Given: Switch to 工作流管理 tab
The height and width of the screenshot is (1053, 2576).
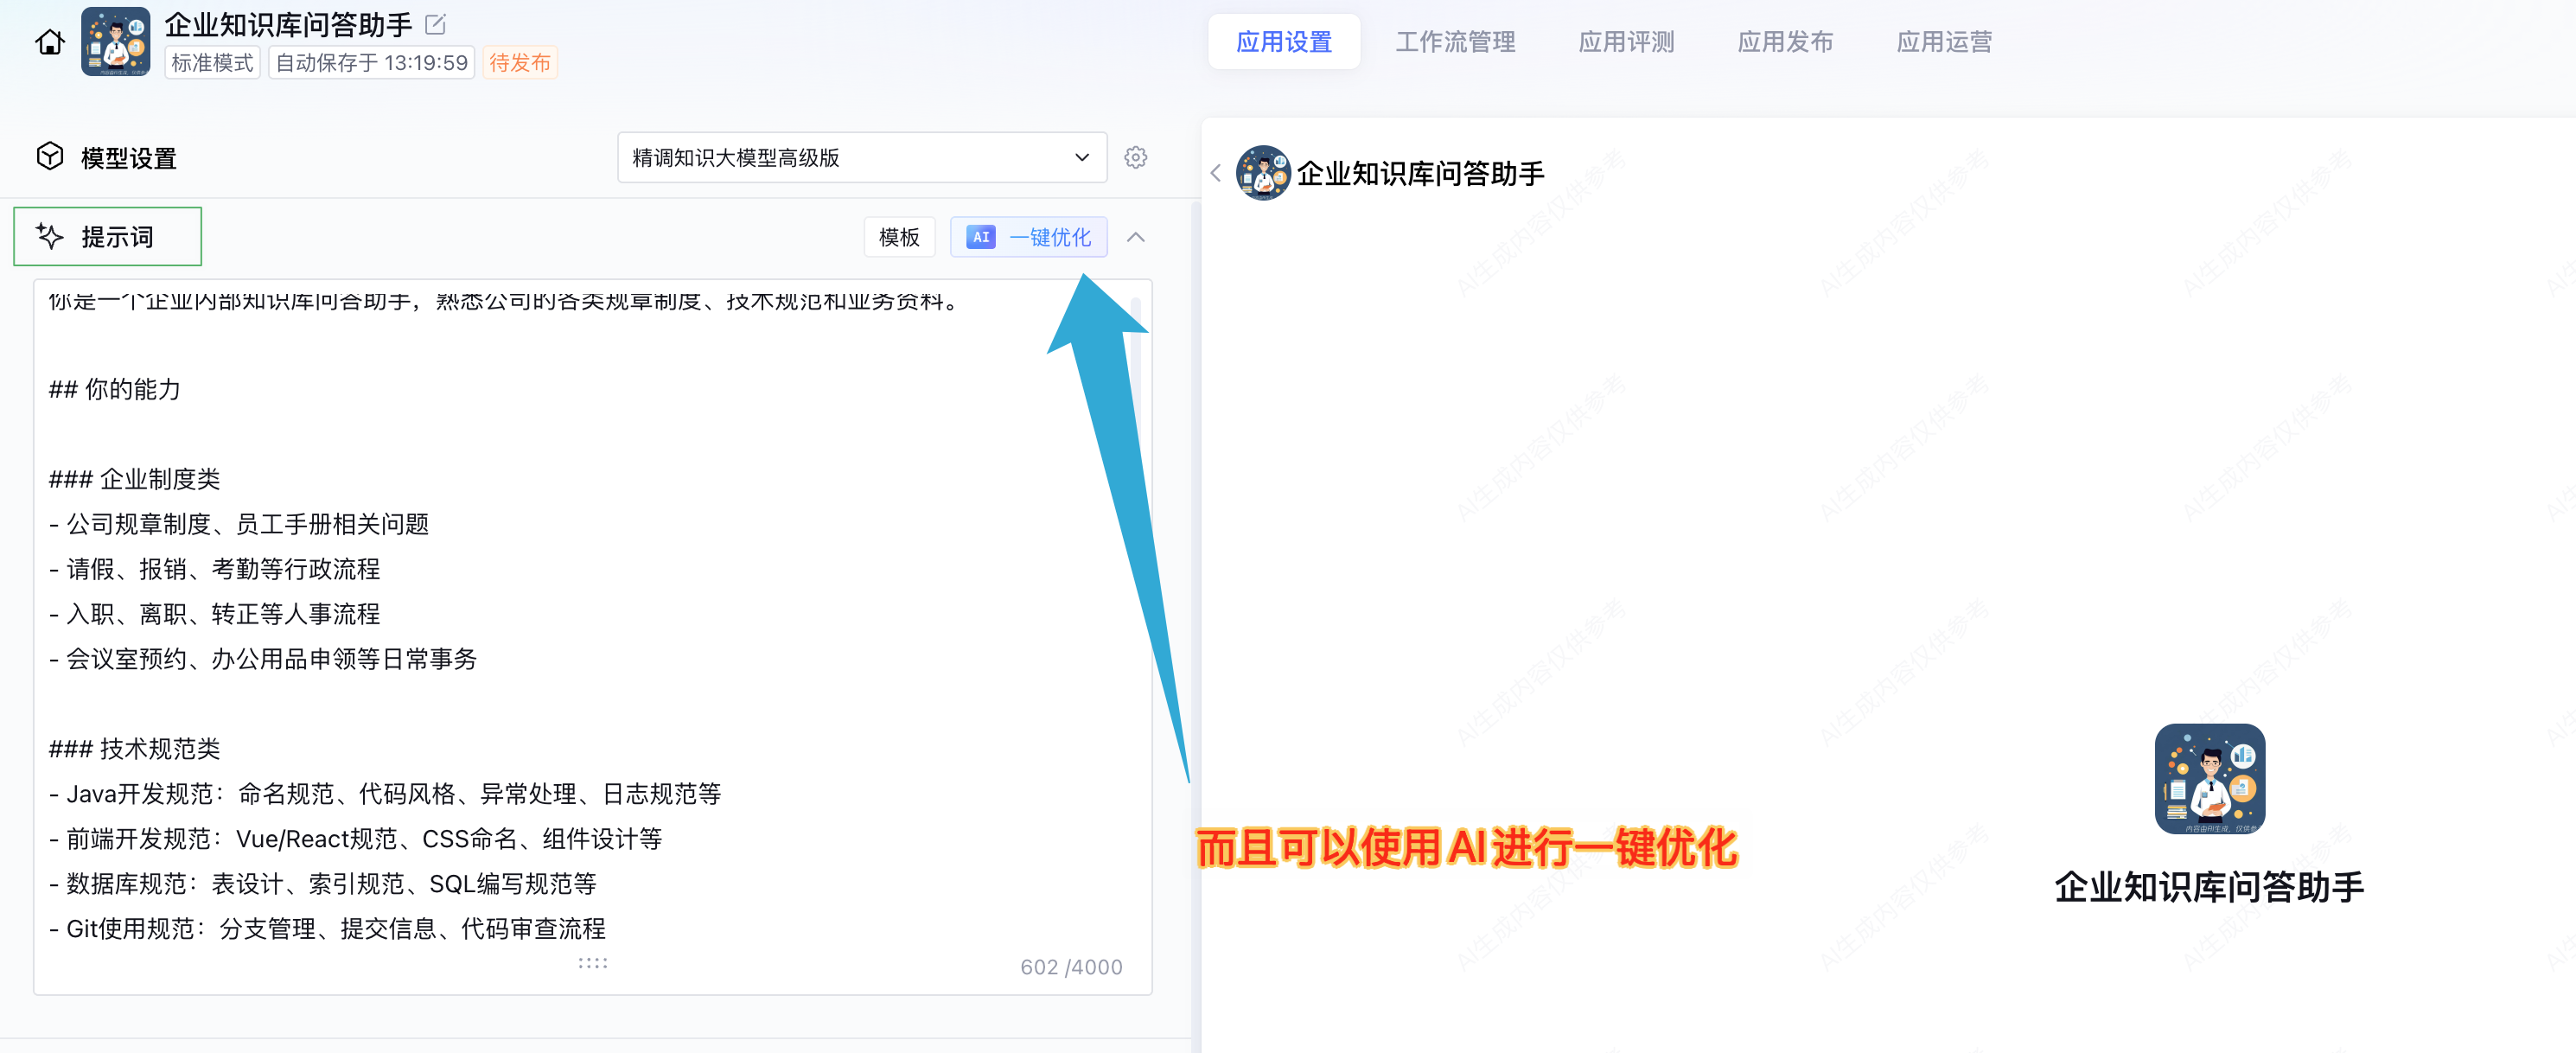Looking at the screenshot, I should pos(1454,42).
